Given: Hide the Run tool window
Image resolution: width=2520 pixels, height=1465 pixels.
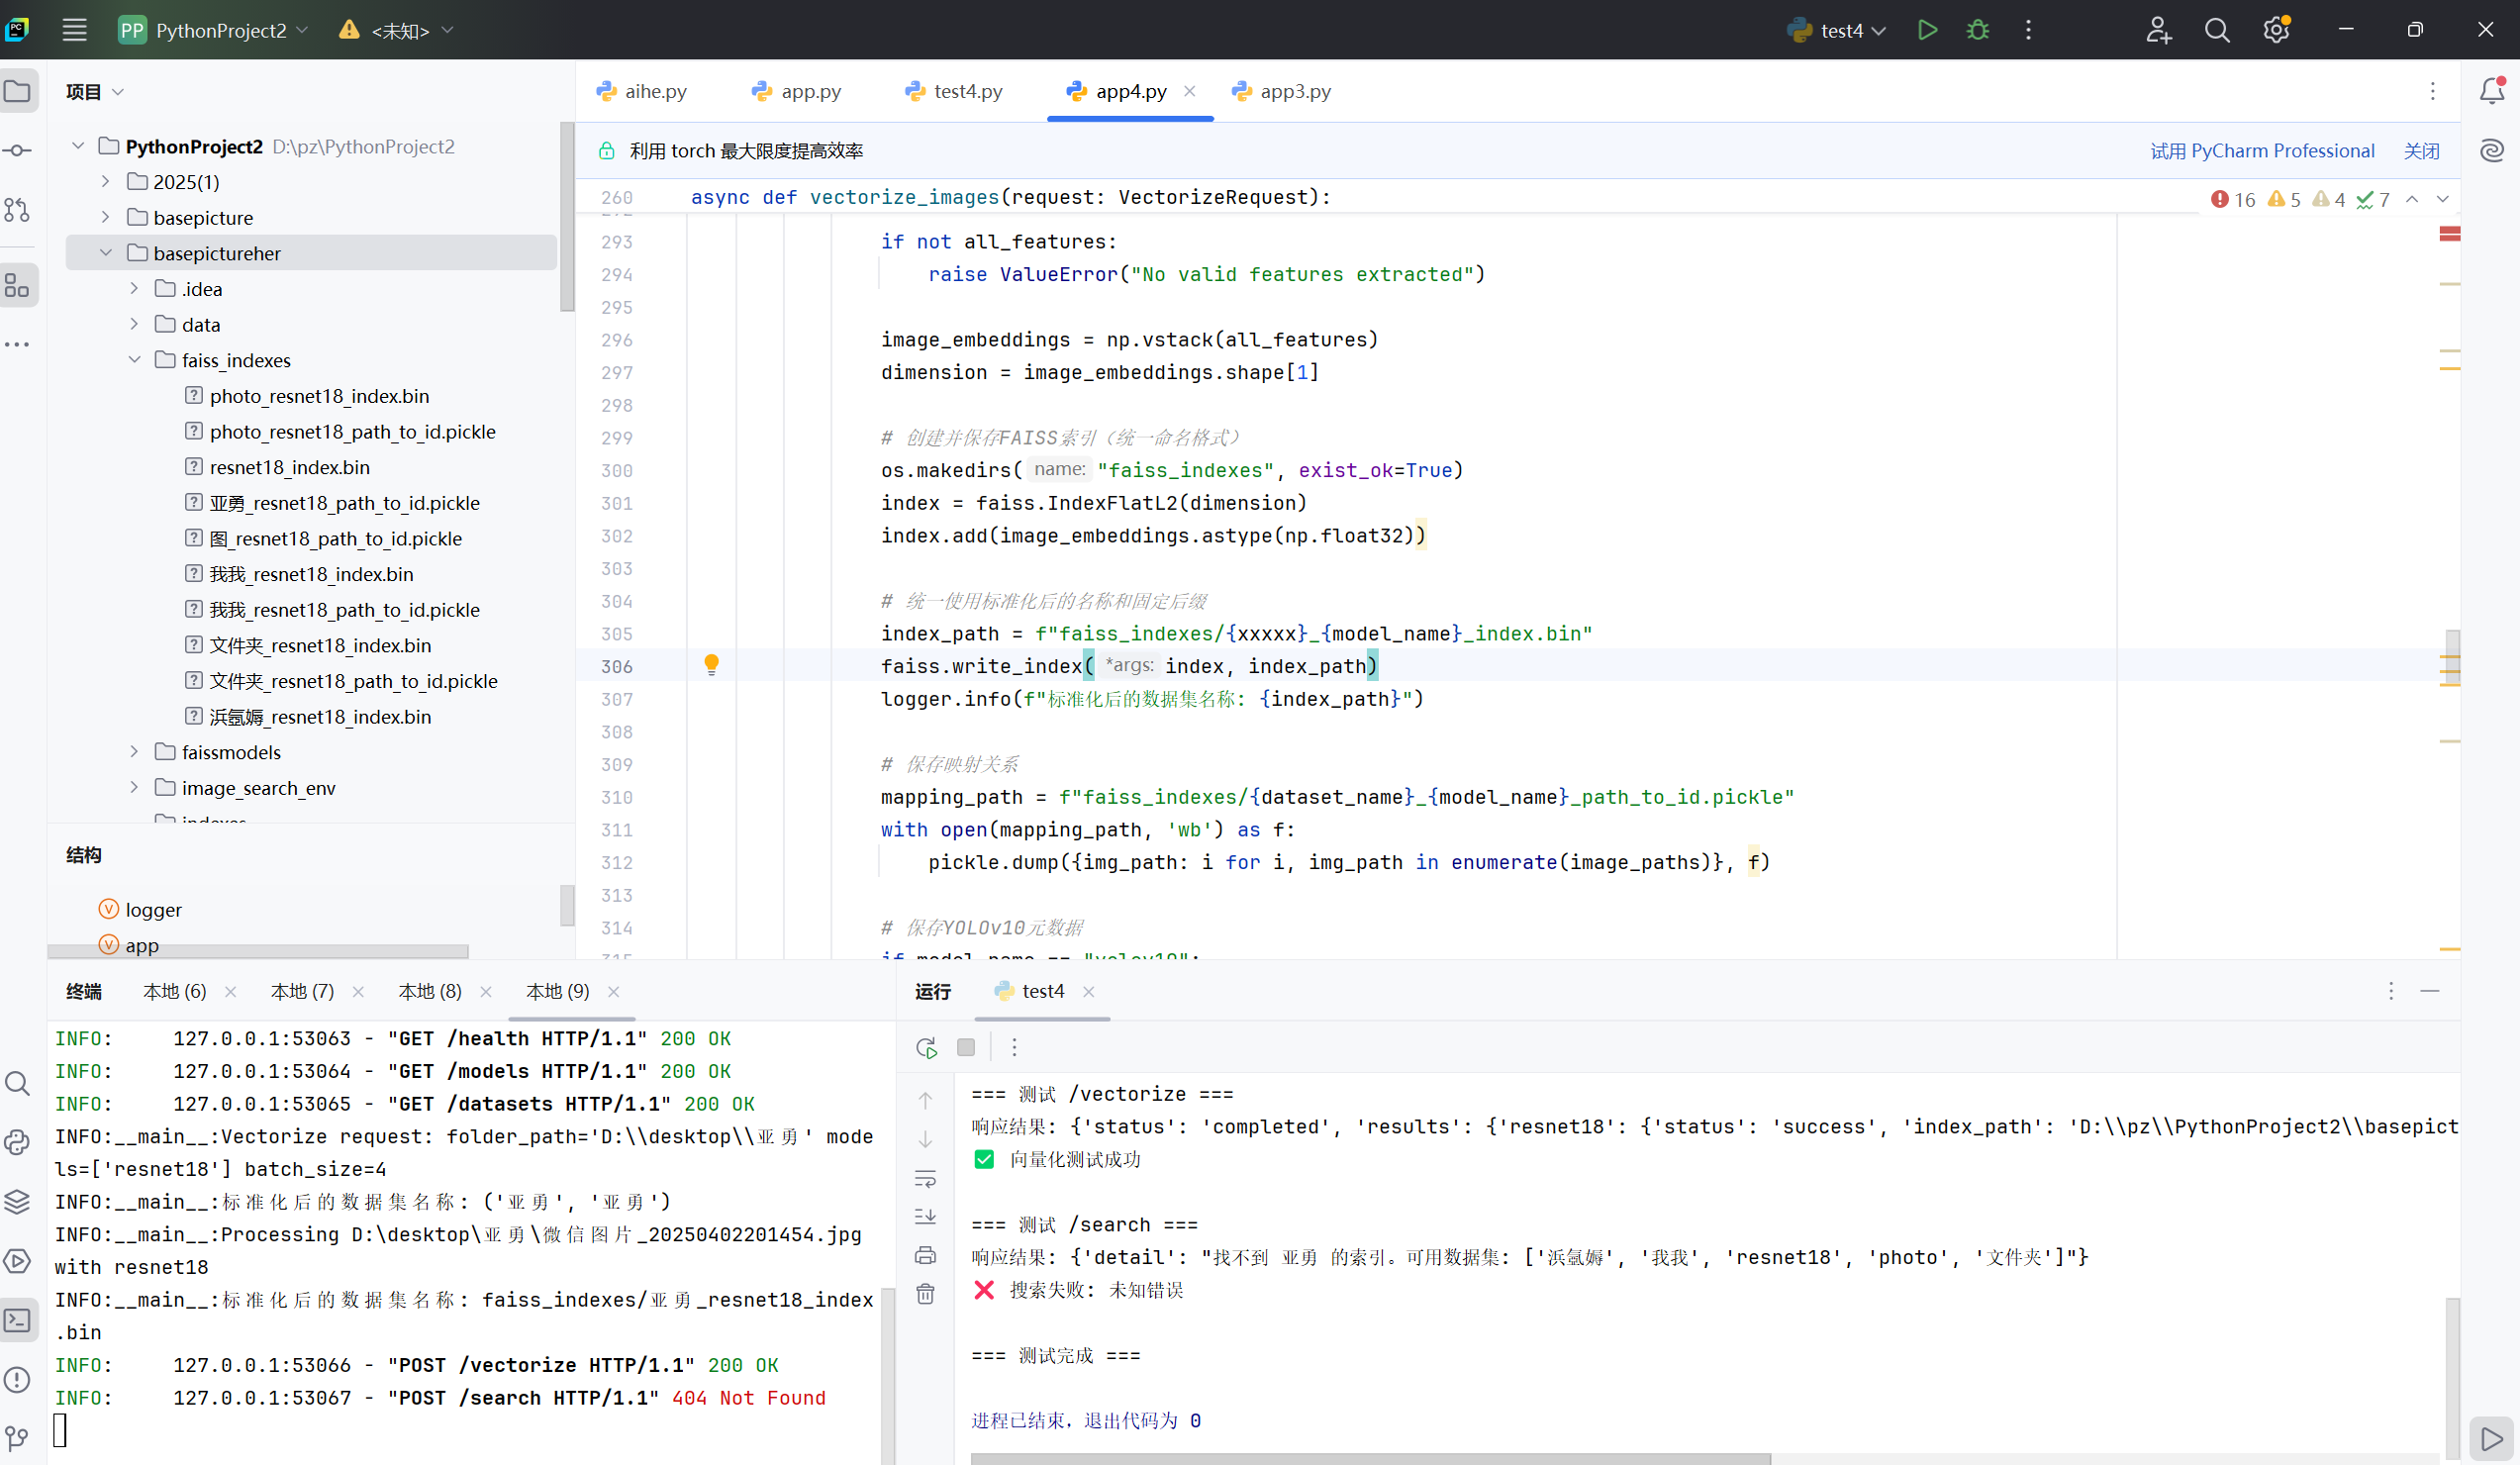Looking at the screenshot, I should 2430,991.
